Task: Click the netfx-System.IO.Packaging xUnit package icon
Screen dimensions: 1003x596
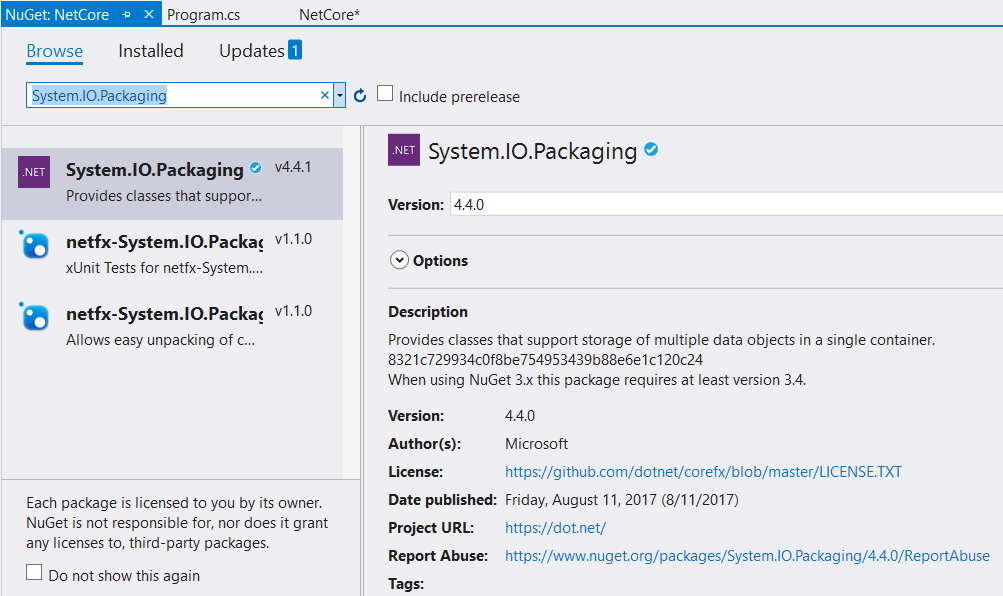Action: pyautogui.click(x=33, y=246)
